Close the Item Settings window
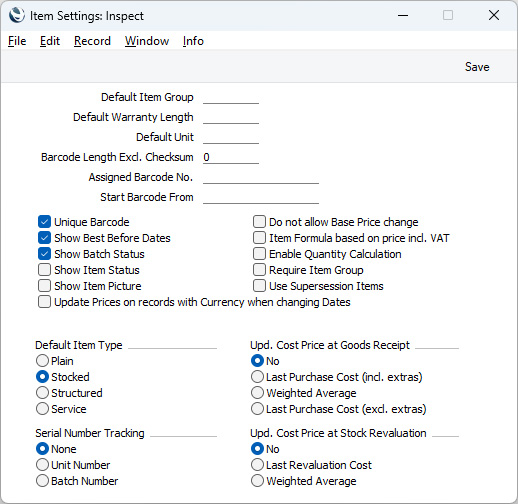The width and height of the screenshot is (518, 504). coord(494,15)
